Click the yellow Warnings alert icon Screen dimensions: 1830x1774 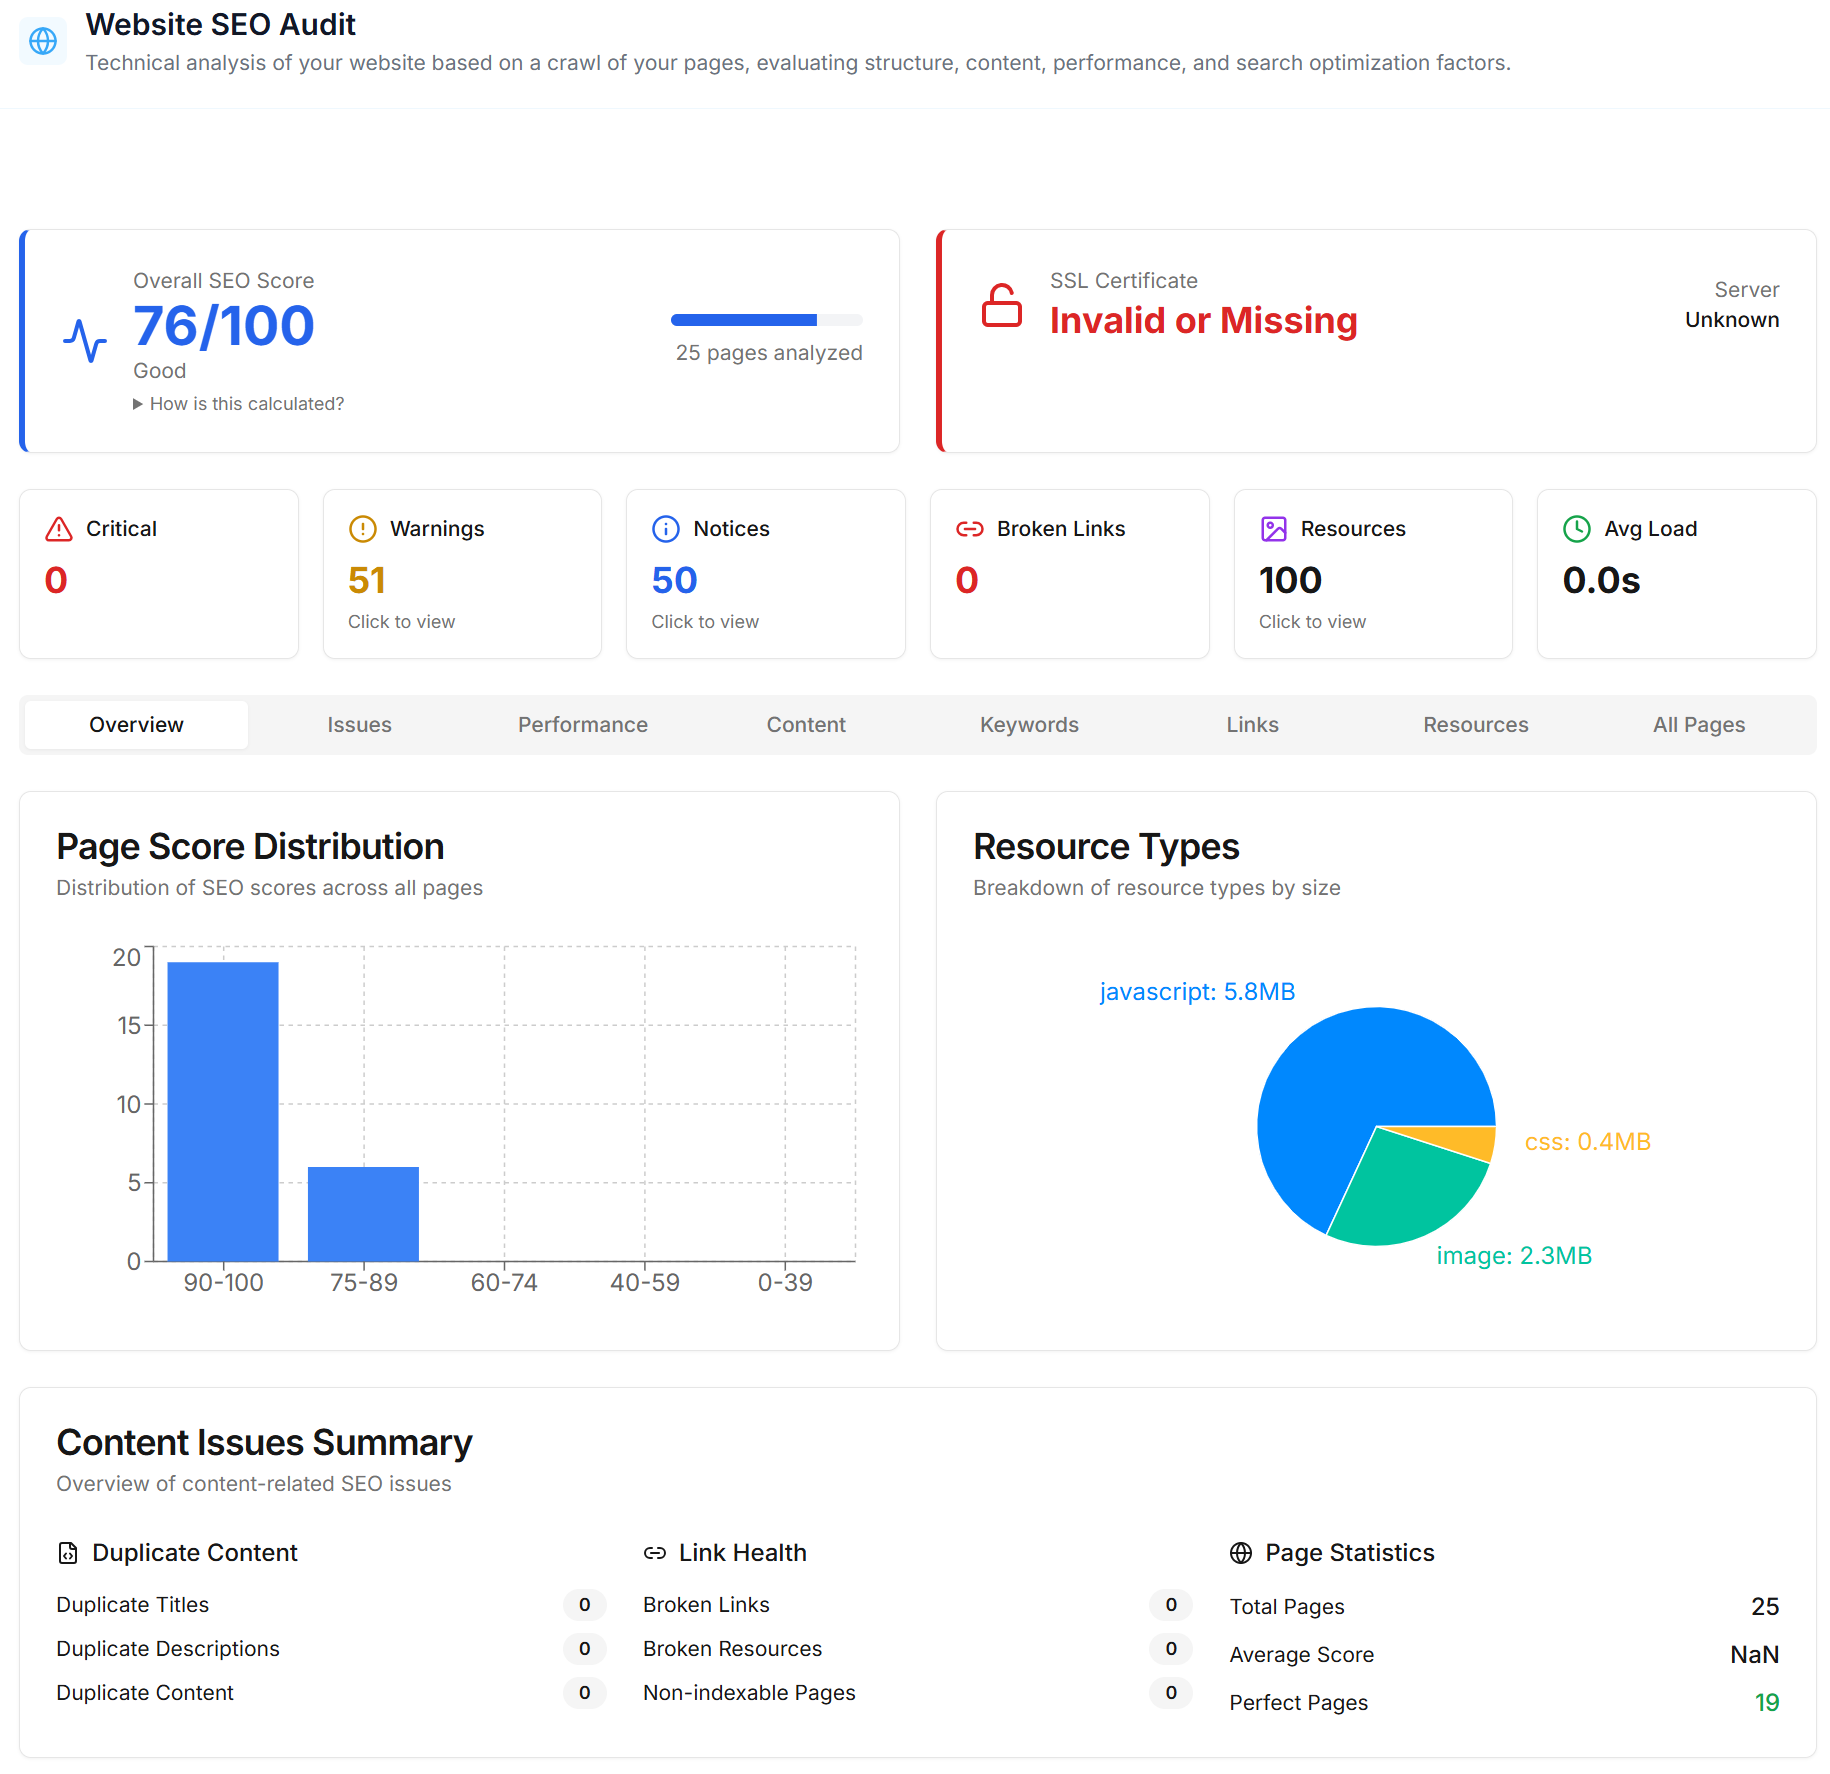pos(362,529)
